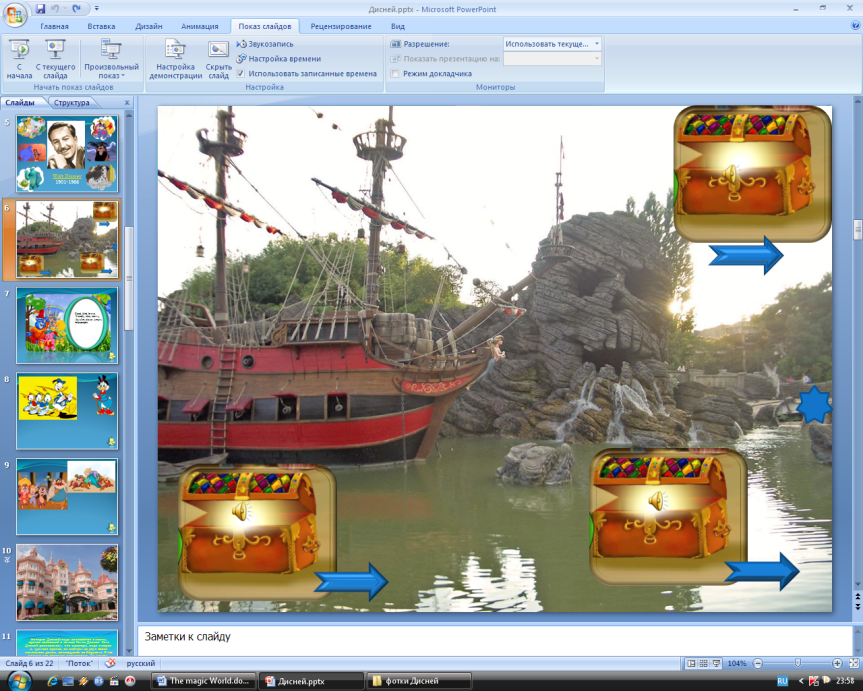Go to previous slide with double-up arrow
Image resolution: width=863 pixels, height=691 pixels.
(x=857, y=596)
